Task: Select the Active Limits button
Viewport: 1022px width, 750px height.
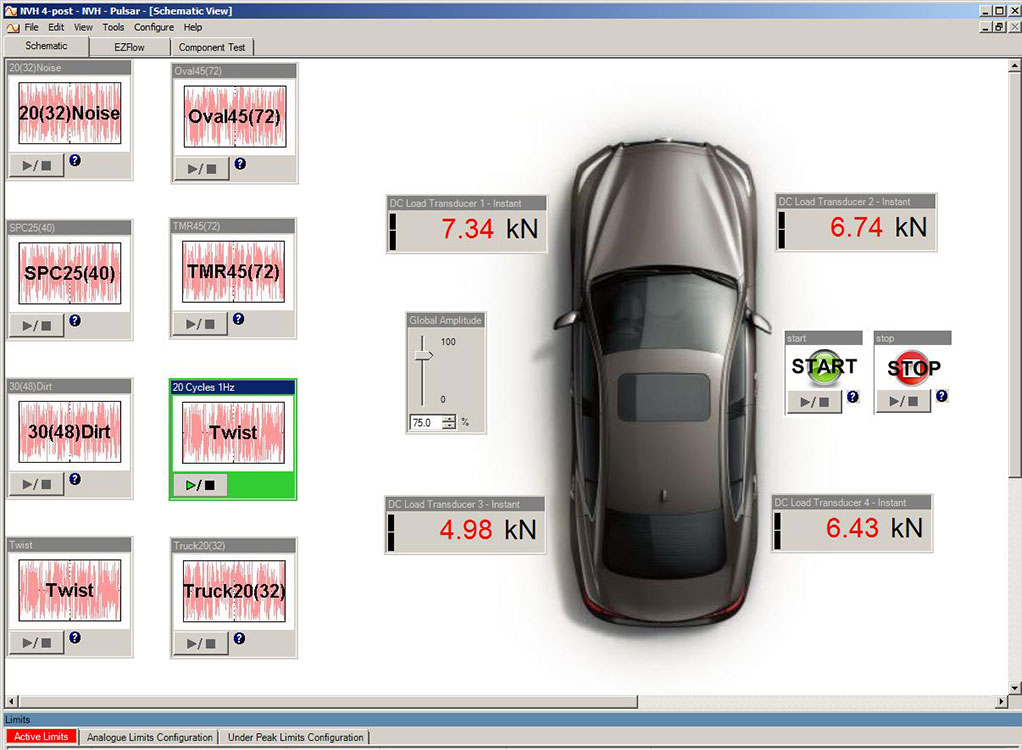Action: (41, 737)
